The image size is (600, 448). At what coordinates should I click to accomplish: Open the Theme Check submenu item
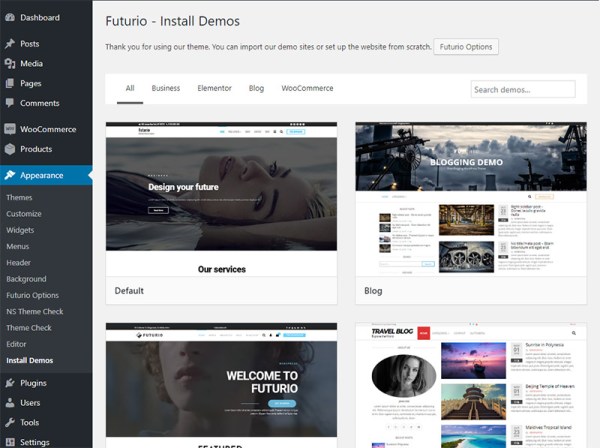pyautogui.click(x=29, y=328)
